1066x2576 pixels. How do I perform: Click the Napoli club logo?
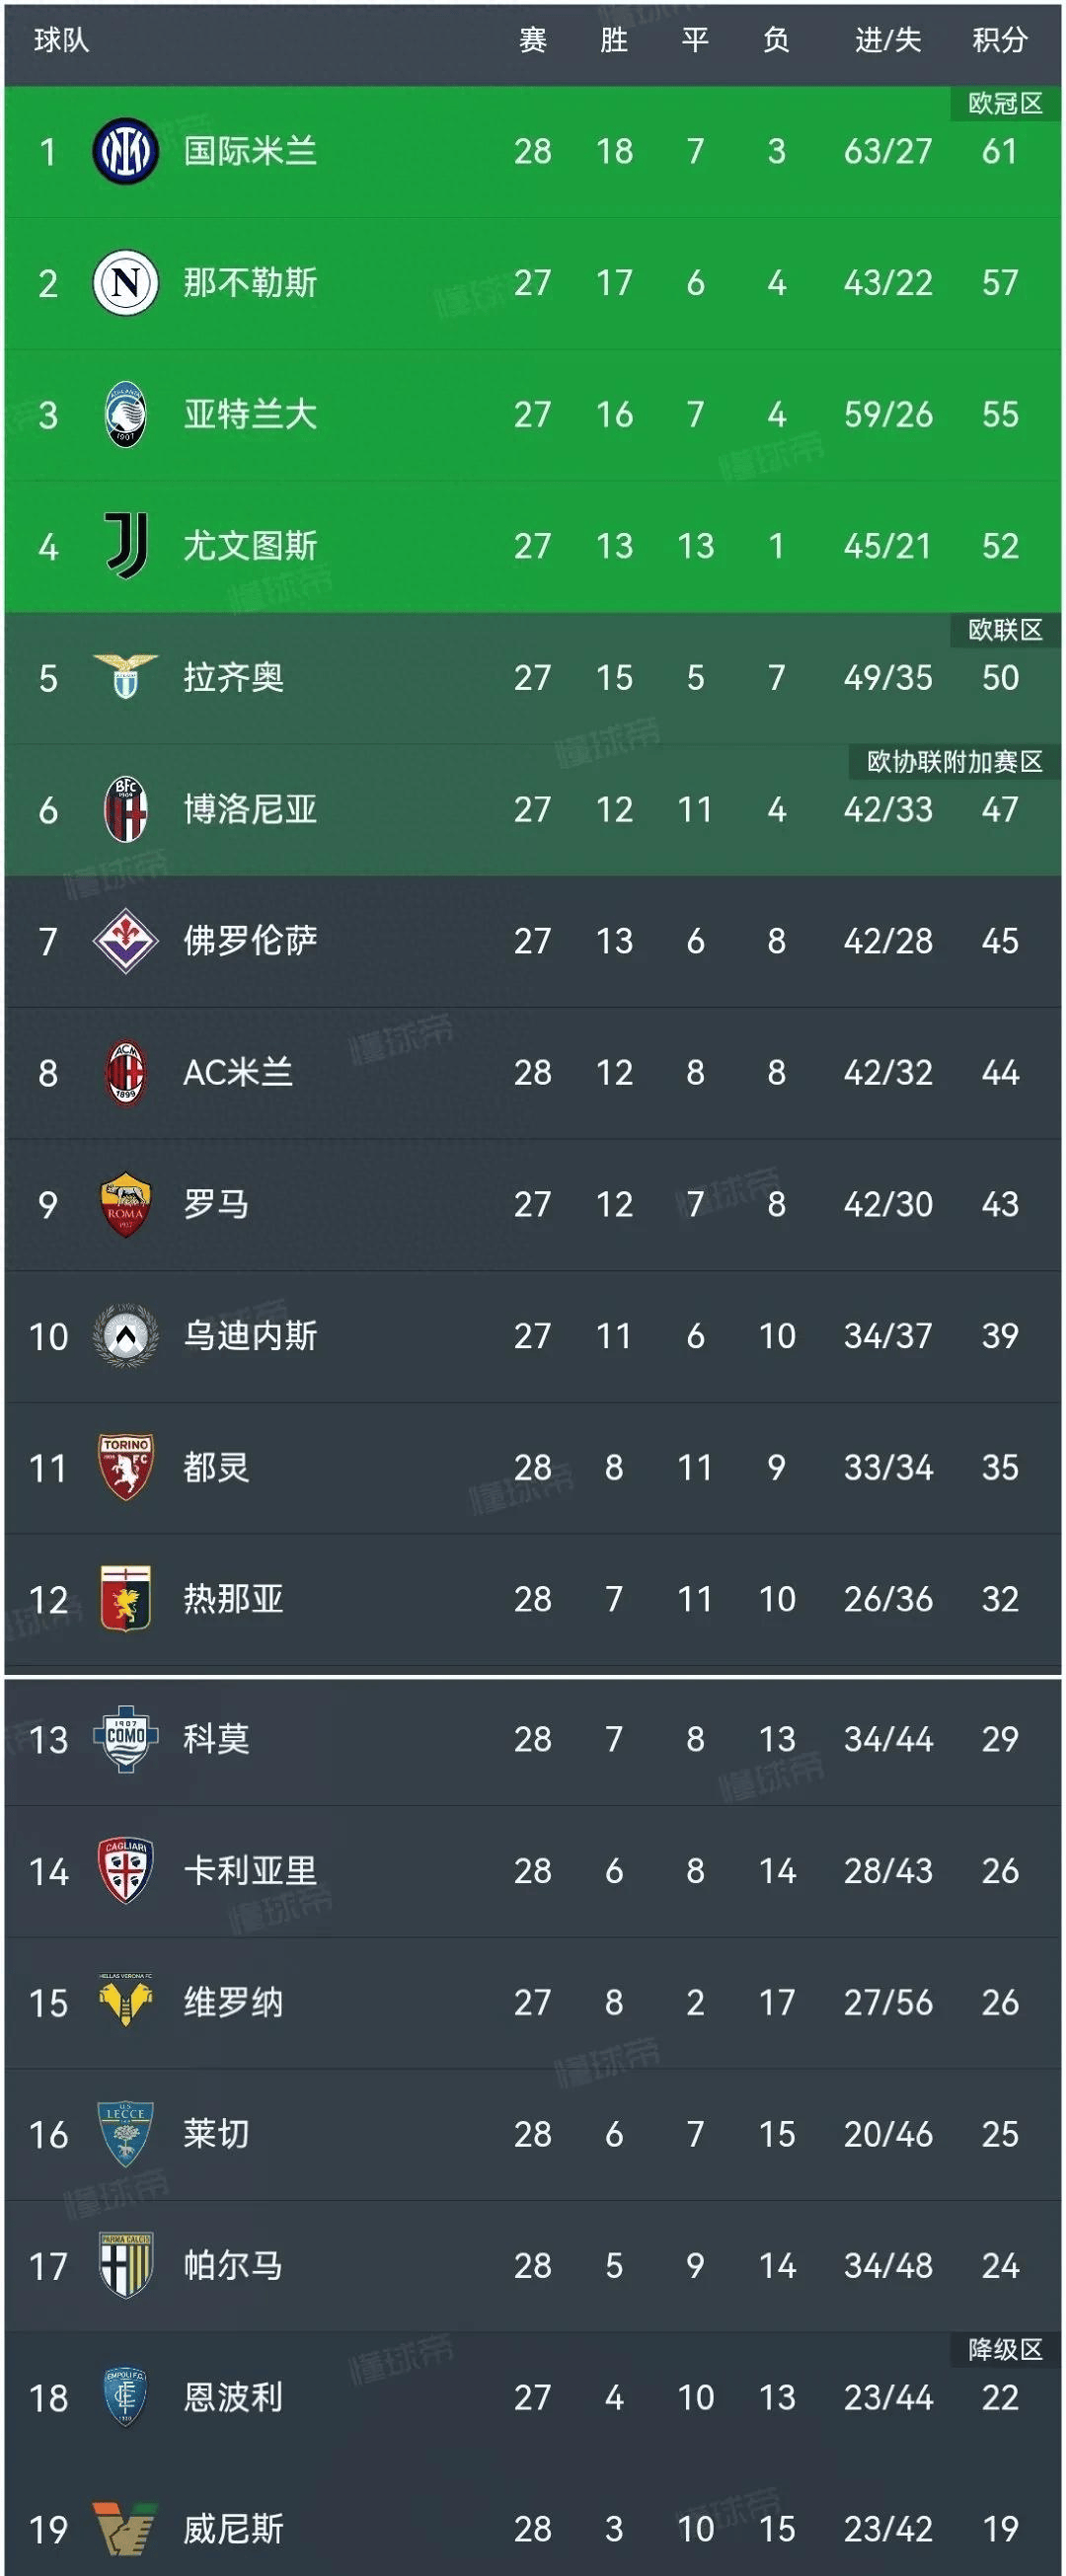(x=125, y=283)
